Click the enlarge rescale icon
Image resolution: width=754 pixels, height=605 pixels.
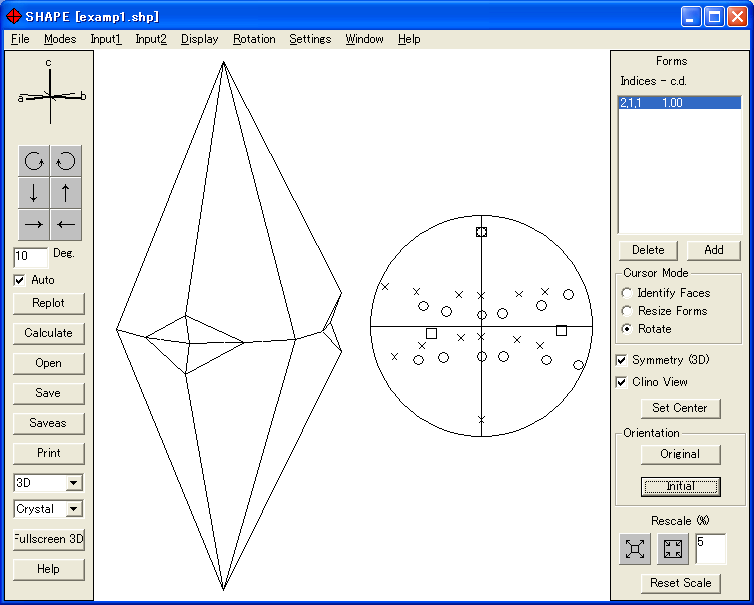tap(635, 549)
